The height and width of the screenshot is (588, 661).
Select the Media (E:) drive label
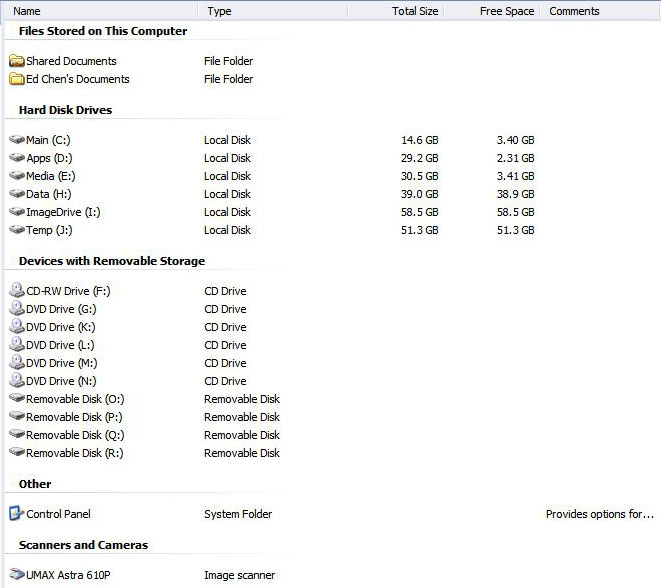tap(50, 176)
